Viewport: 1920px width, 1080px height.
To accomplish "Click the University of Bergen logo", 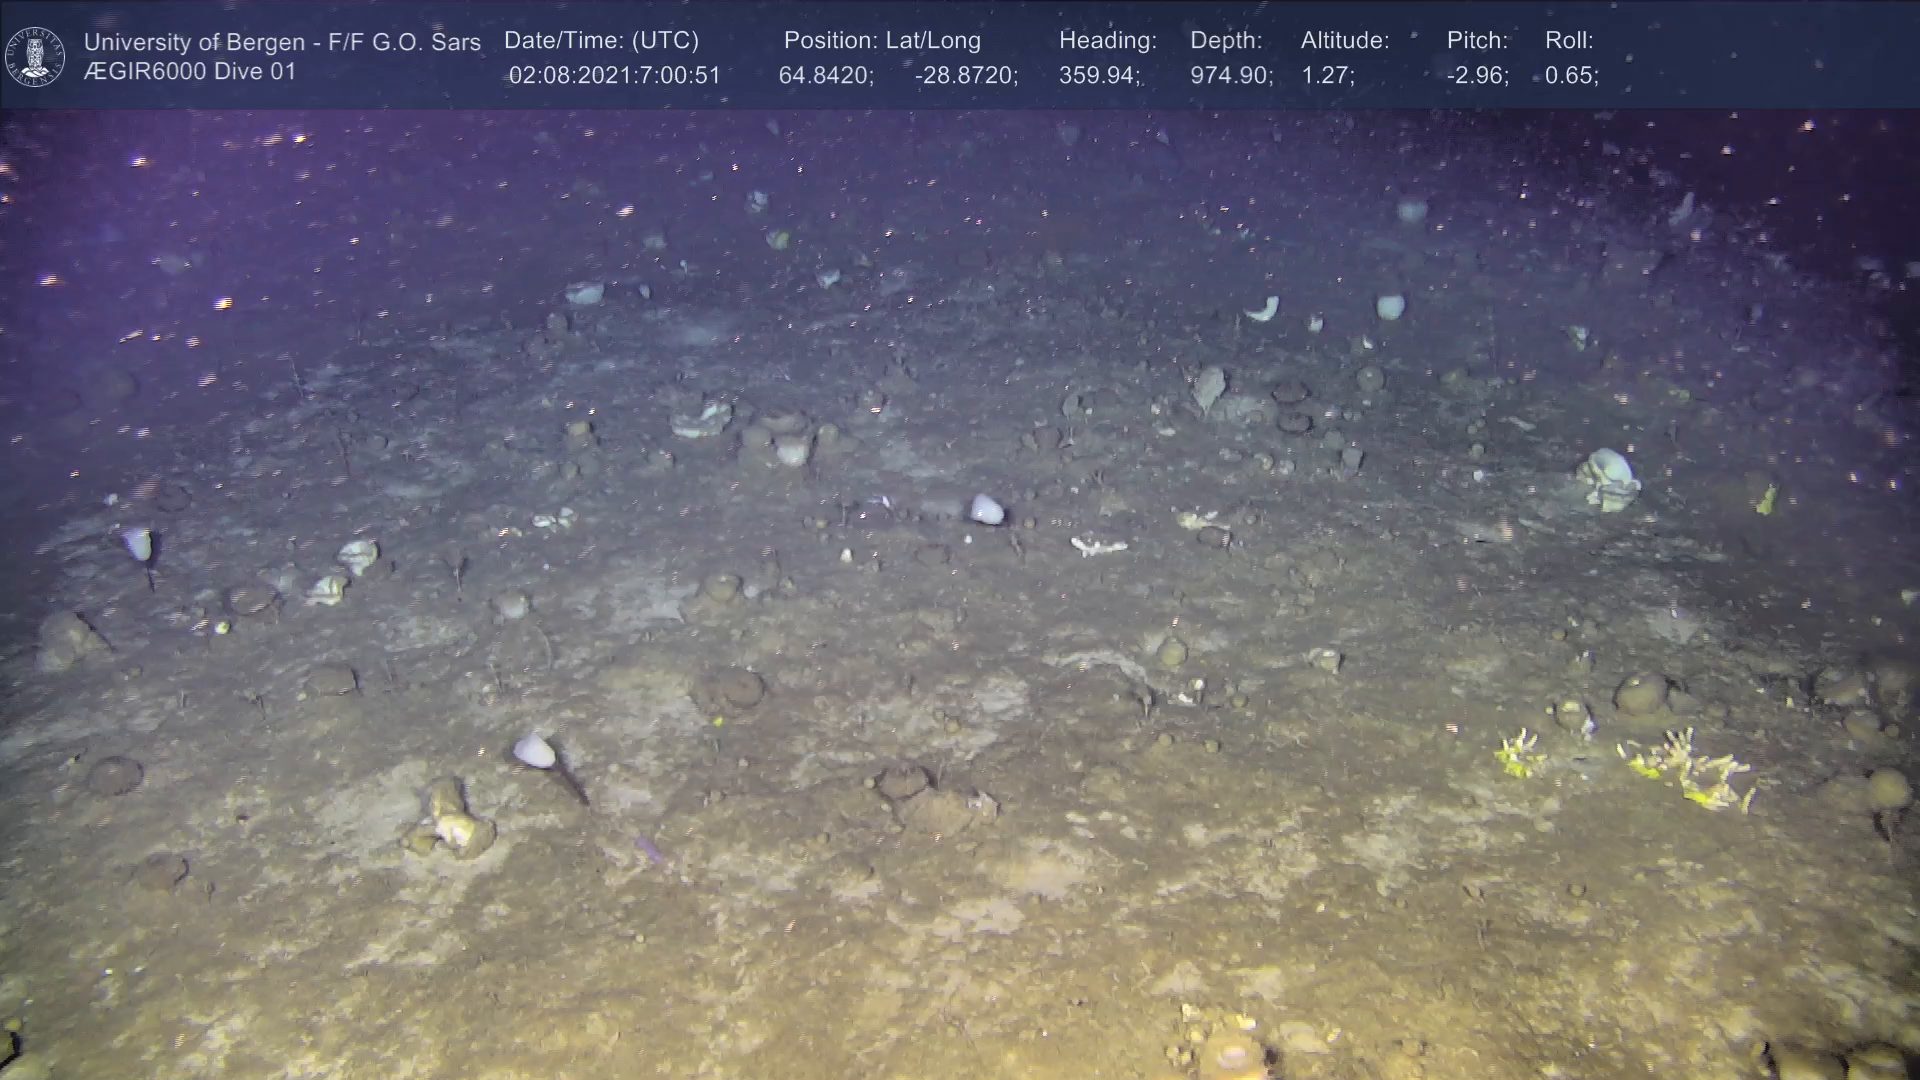I will (35, 57).
